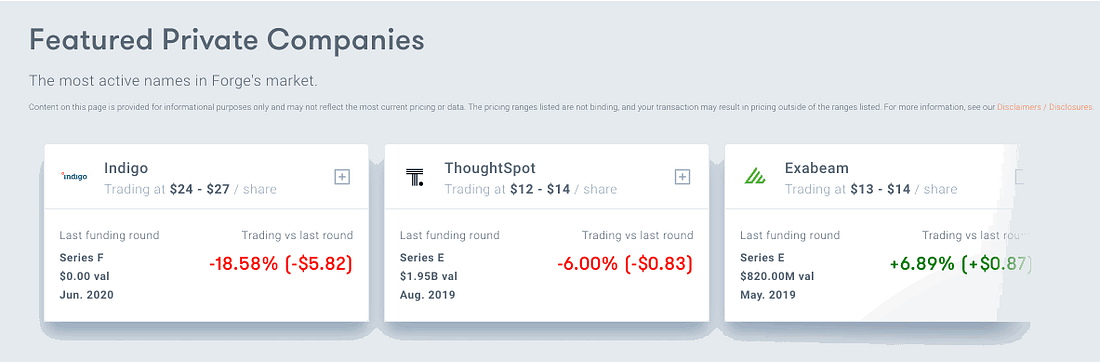Click the Featured Private Companies heading

click(227, 41)
